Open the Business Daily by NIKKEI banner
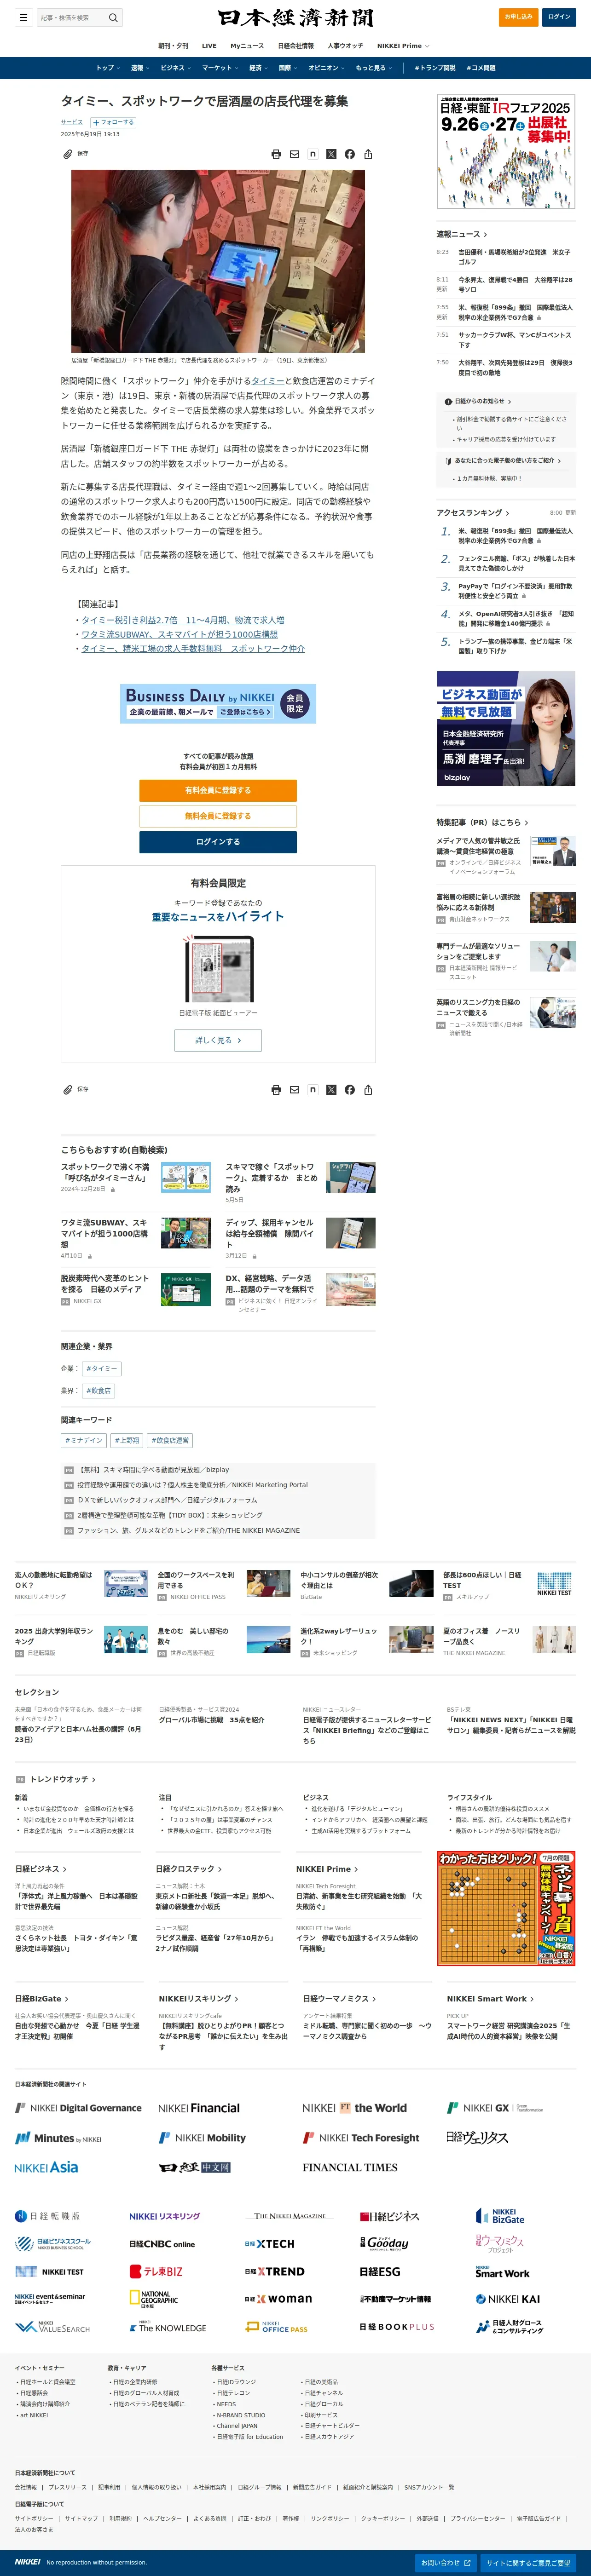Viewport: 591px width, 2576px height. pyautogui.click(x=218, y=704)
